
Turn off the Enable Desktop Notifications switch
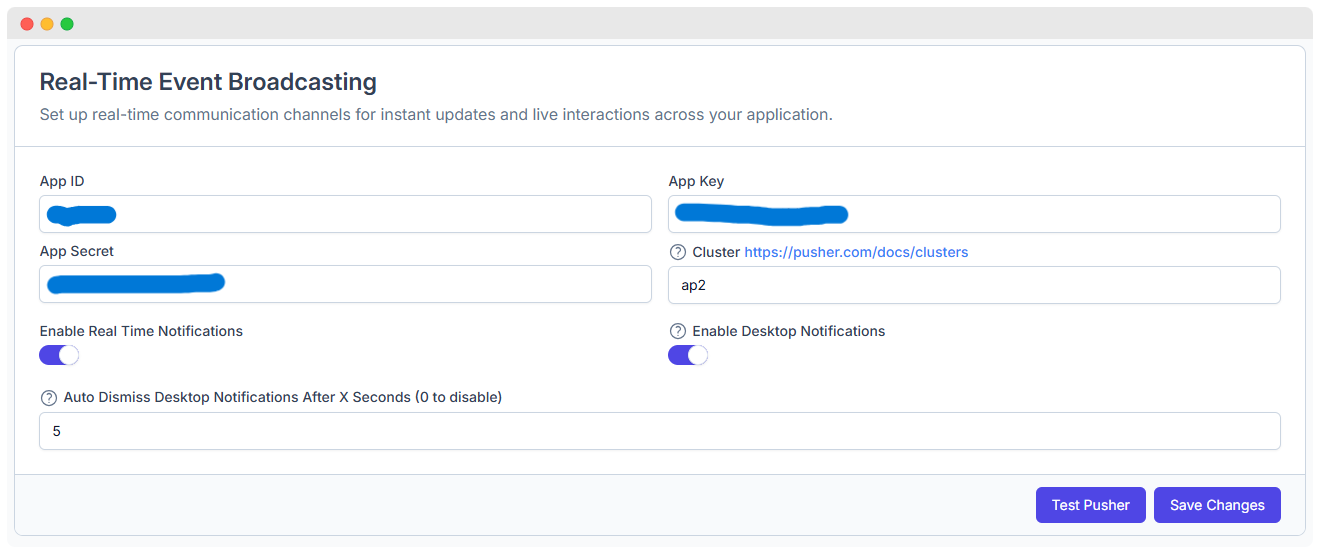tap(688, 355)
